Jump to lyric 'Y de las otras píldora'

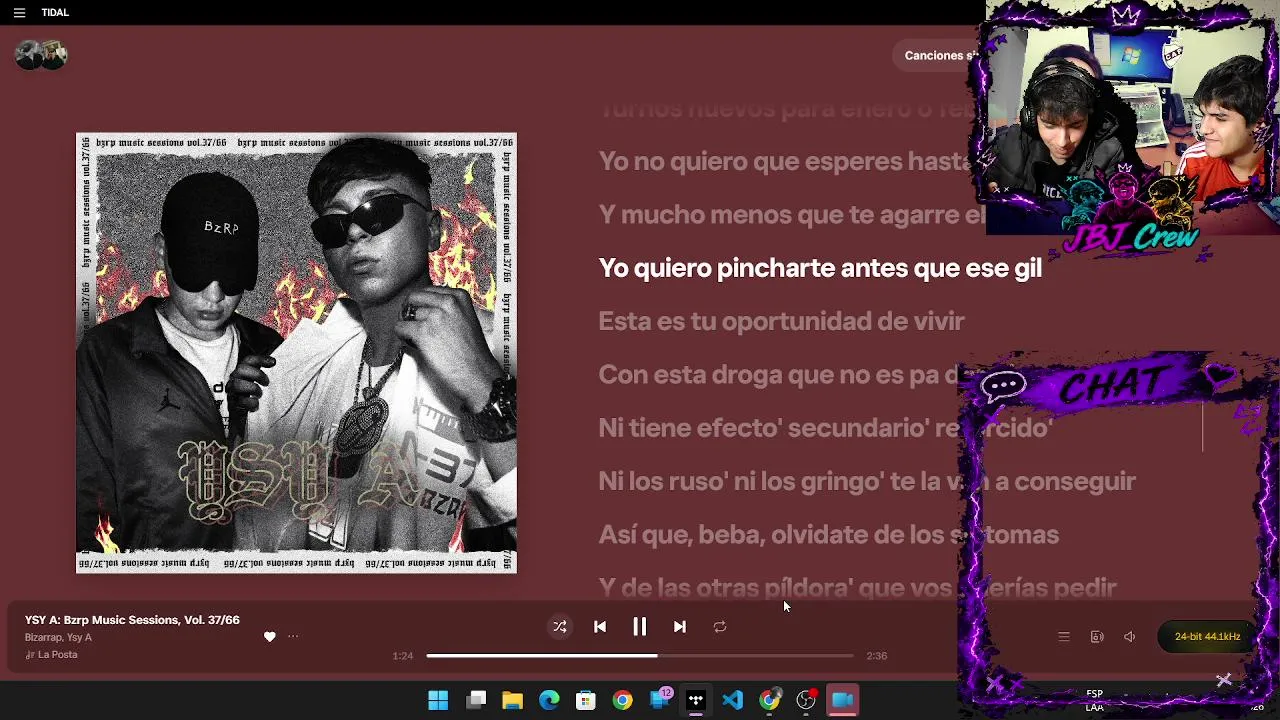pos(857,588)
